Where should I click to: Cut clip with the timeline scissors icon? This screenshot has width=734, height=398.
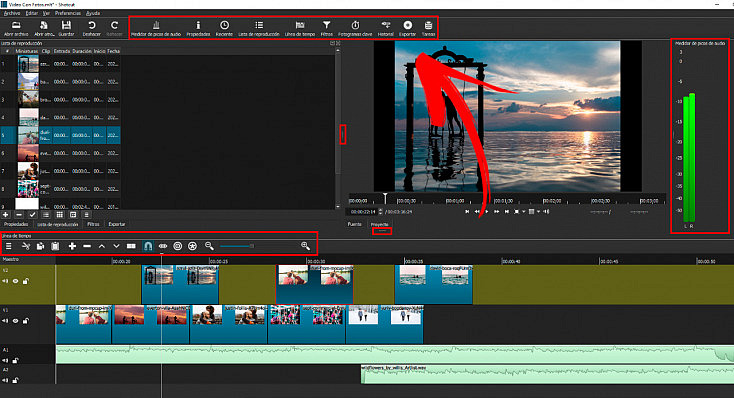pos(26,246)
